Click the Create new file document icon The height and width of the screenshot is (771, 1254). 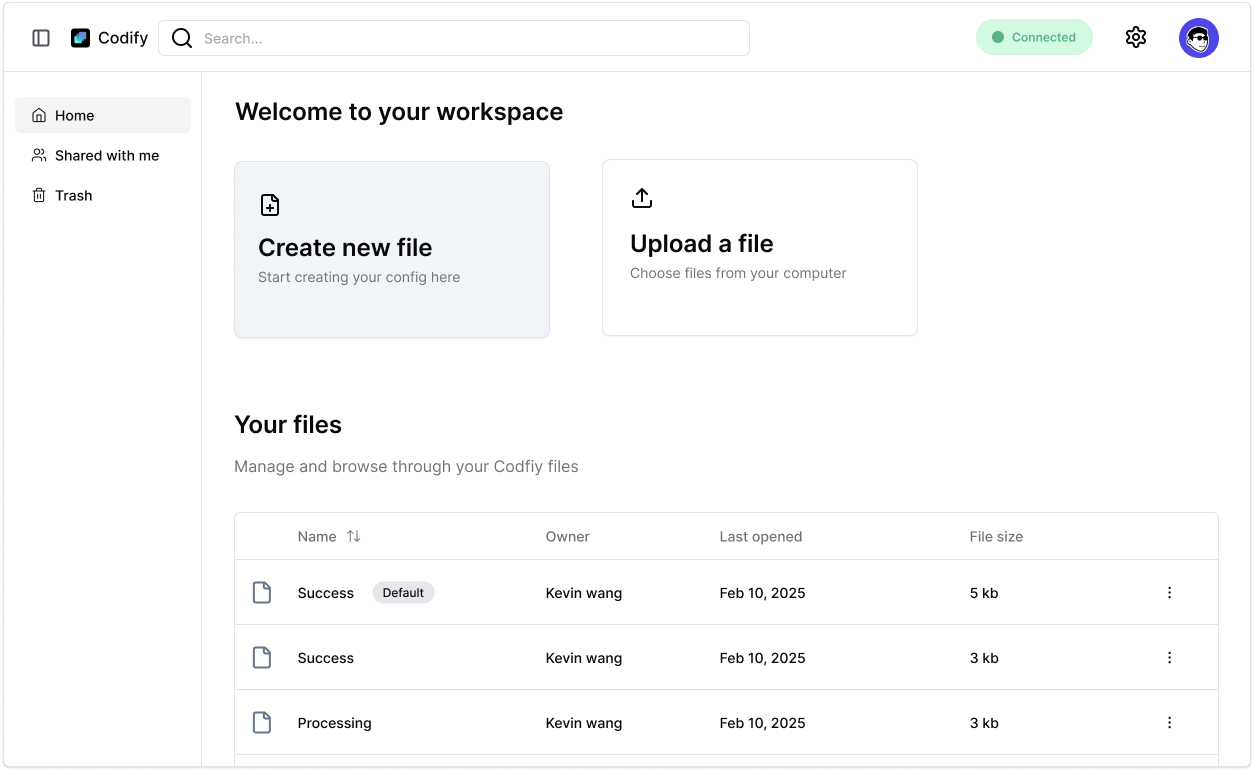point(269,204)
